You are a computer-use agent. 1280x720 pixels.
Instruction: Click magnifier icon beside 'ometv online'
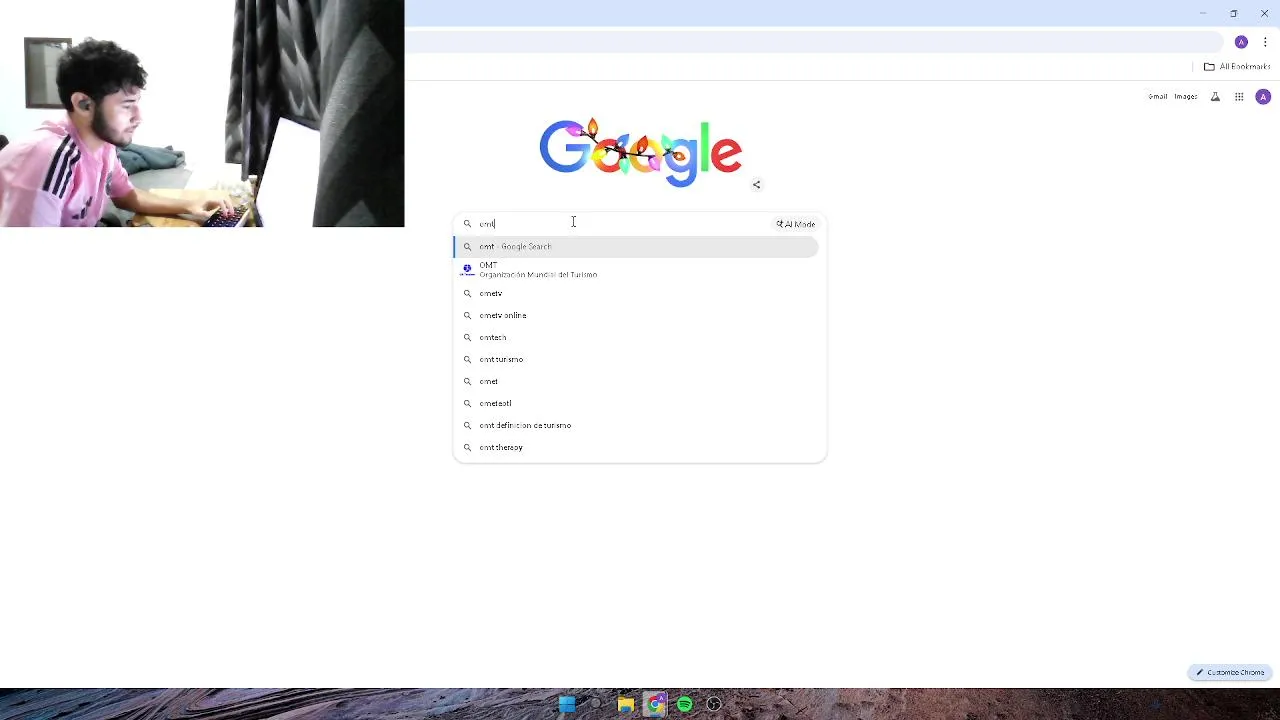[467, 316]
